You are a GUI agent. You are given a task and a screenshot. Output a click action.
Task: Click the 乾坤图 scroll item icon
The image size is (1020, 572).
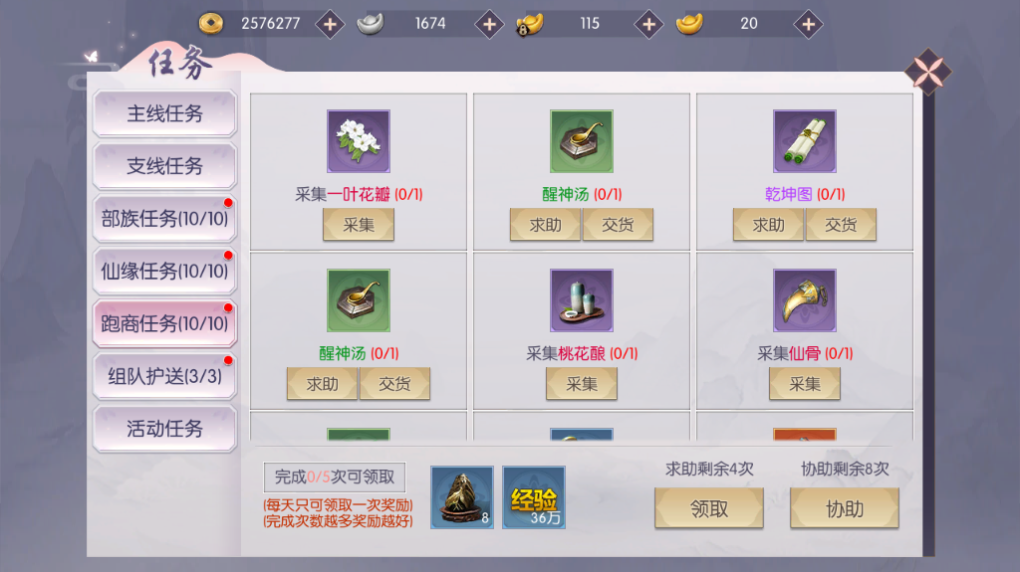805,141
